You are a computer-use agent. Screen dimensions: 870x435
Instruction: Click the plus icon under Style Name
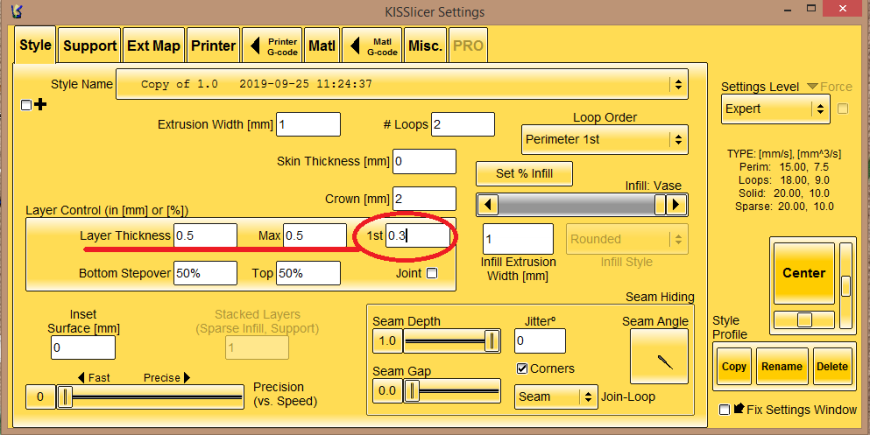[x=40, y=104]
